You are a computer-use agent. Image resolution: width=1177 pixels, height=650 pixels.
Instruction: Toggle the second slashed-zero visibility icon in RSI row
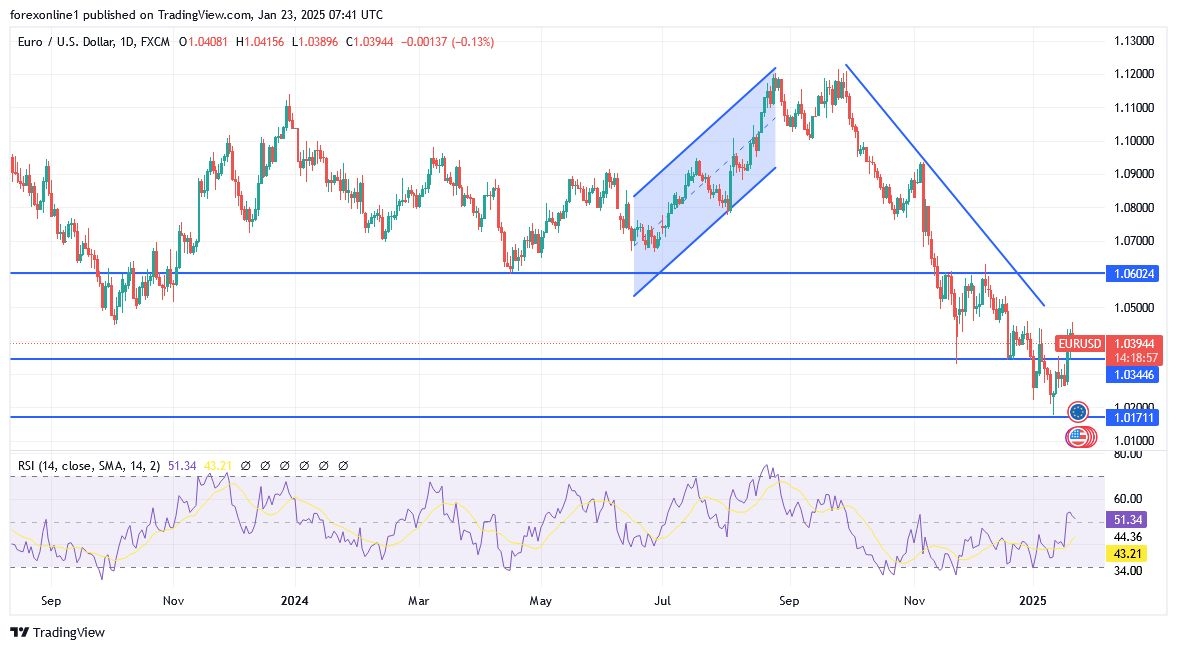[265, 465]
